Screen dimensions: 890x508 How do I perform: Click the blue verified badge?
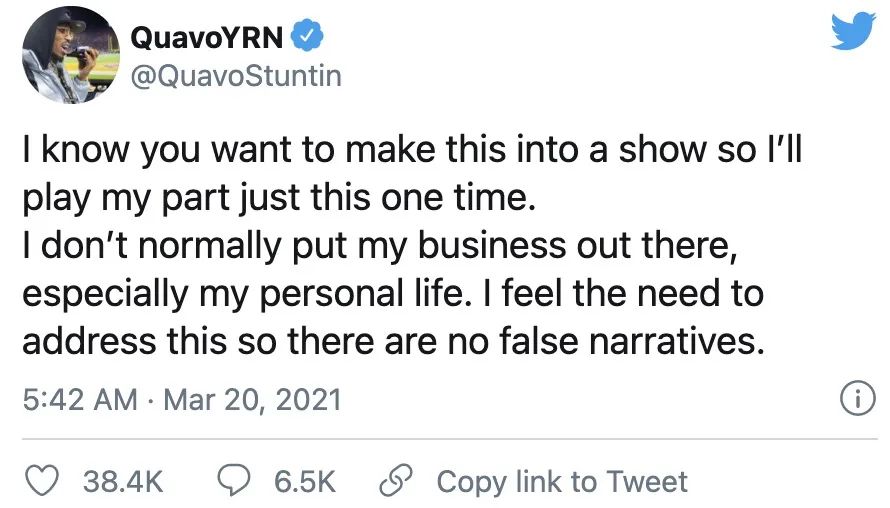(308, 38)
